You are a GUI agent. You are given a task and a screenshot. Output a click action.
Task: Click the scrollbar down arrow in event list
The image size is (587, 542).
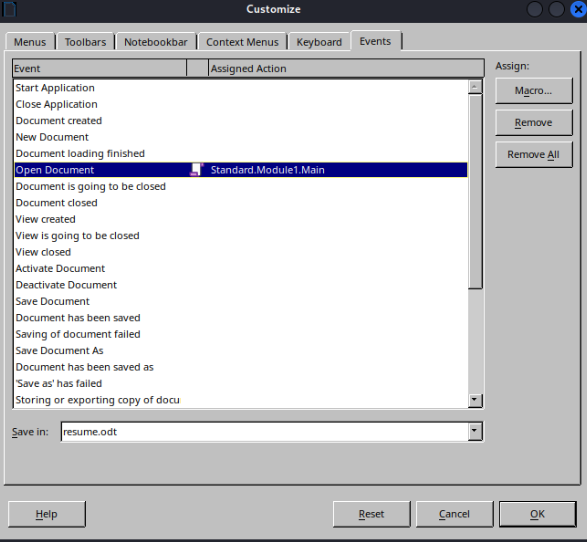[x=475, y=400]
